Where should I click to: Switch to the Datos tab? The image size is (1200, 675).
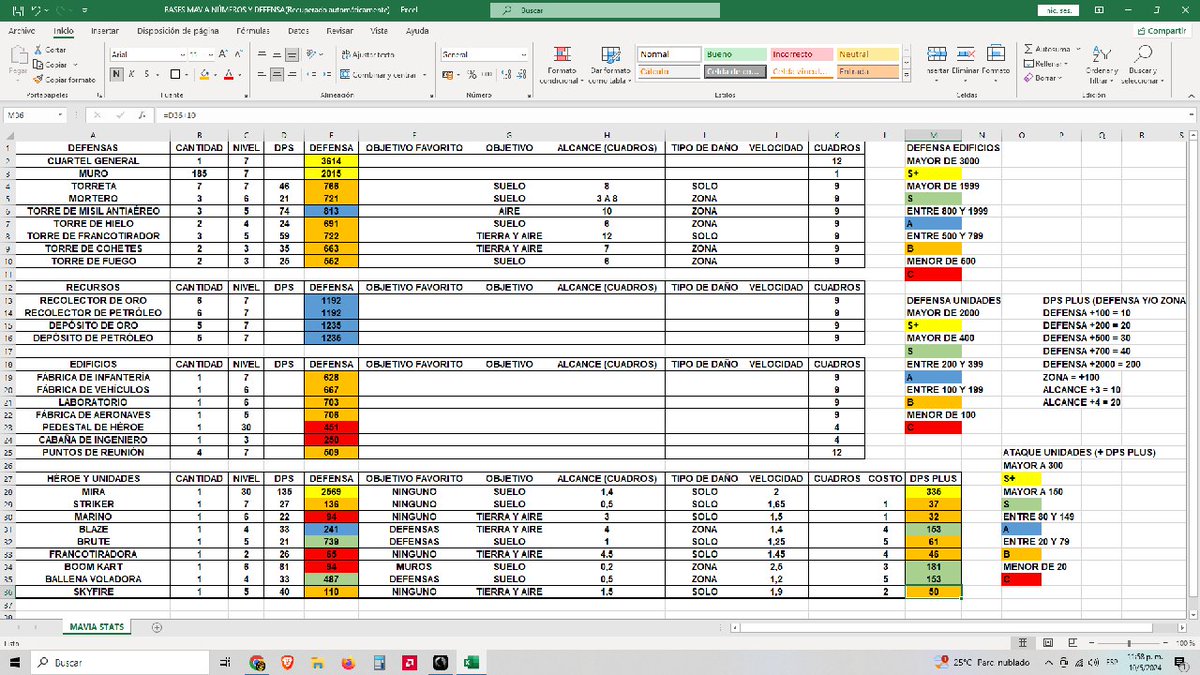click(x=298, y=31)
